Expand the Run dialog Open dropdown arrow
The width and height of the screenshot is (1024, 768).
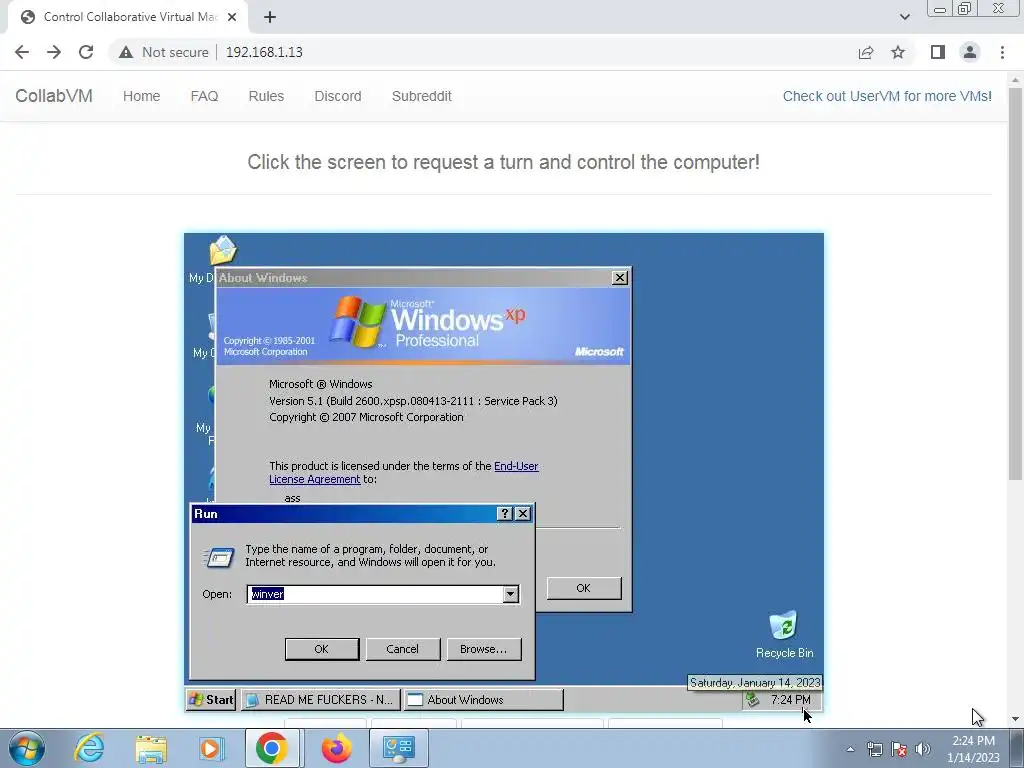(511, 594)
